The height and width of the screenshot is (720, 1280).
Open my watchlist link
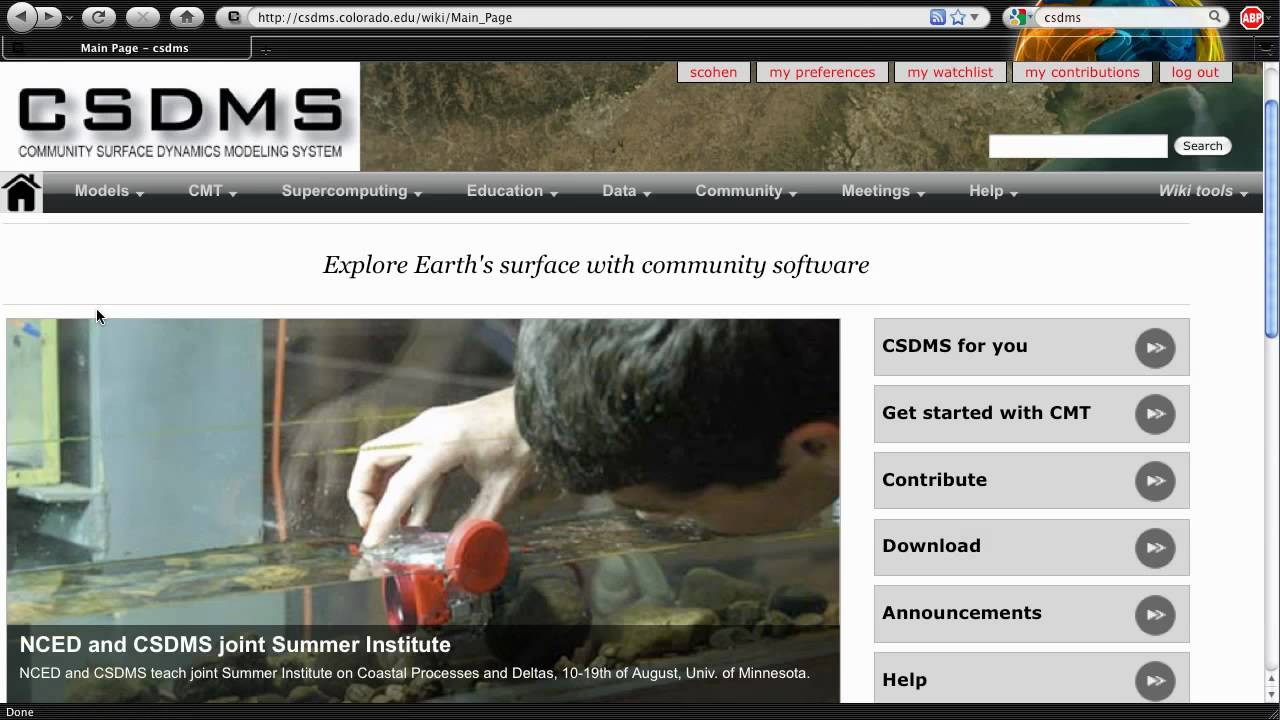(950, 72)
